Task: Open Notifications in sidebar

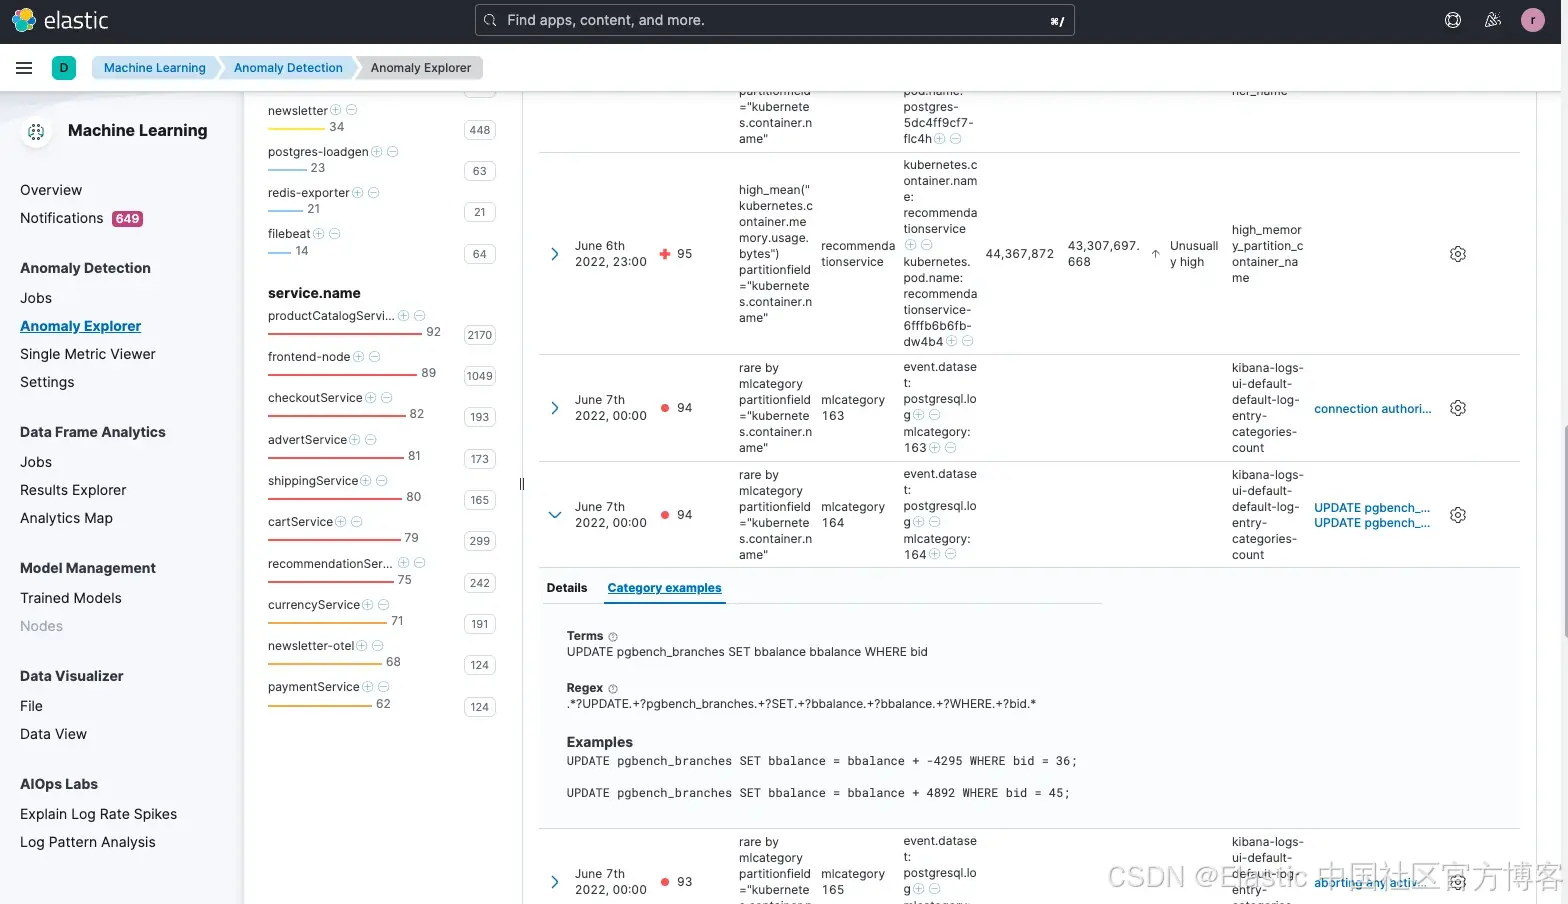Action: (61, 218)
